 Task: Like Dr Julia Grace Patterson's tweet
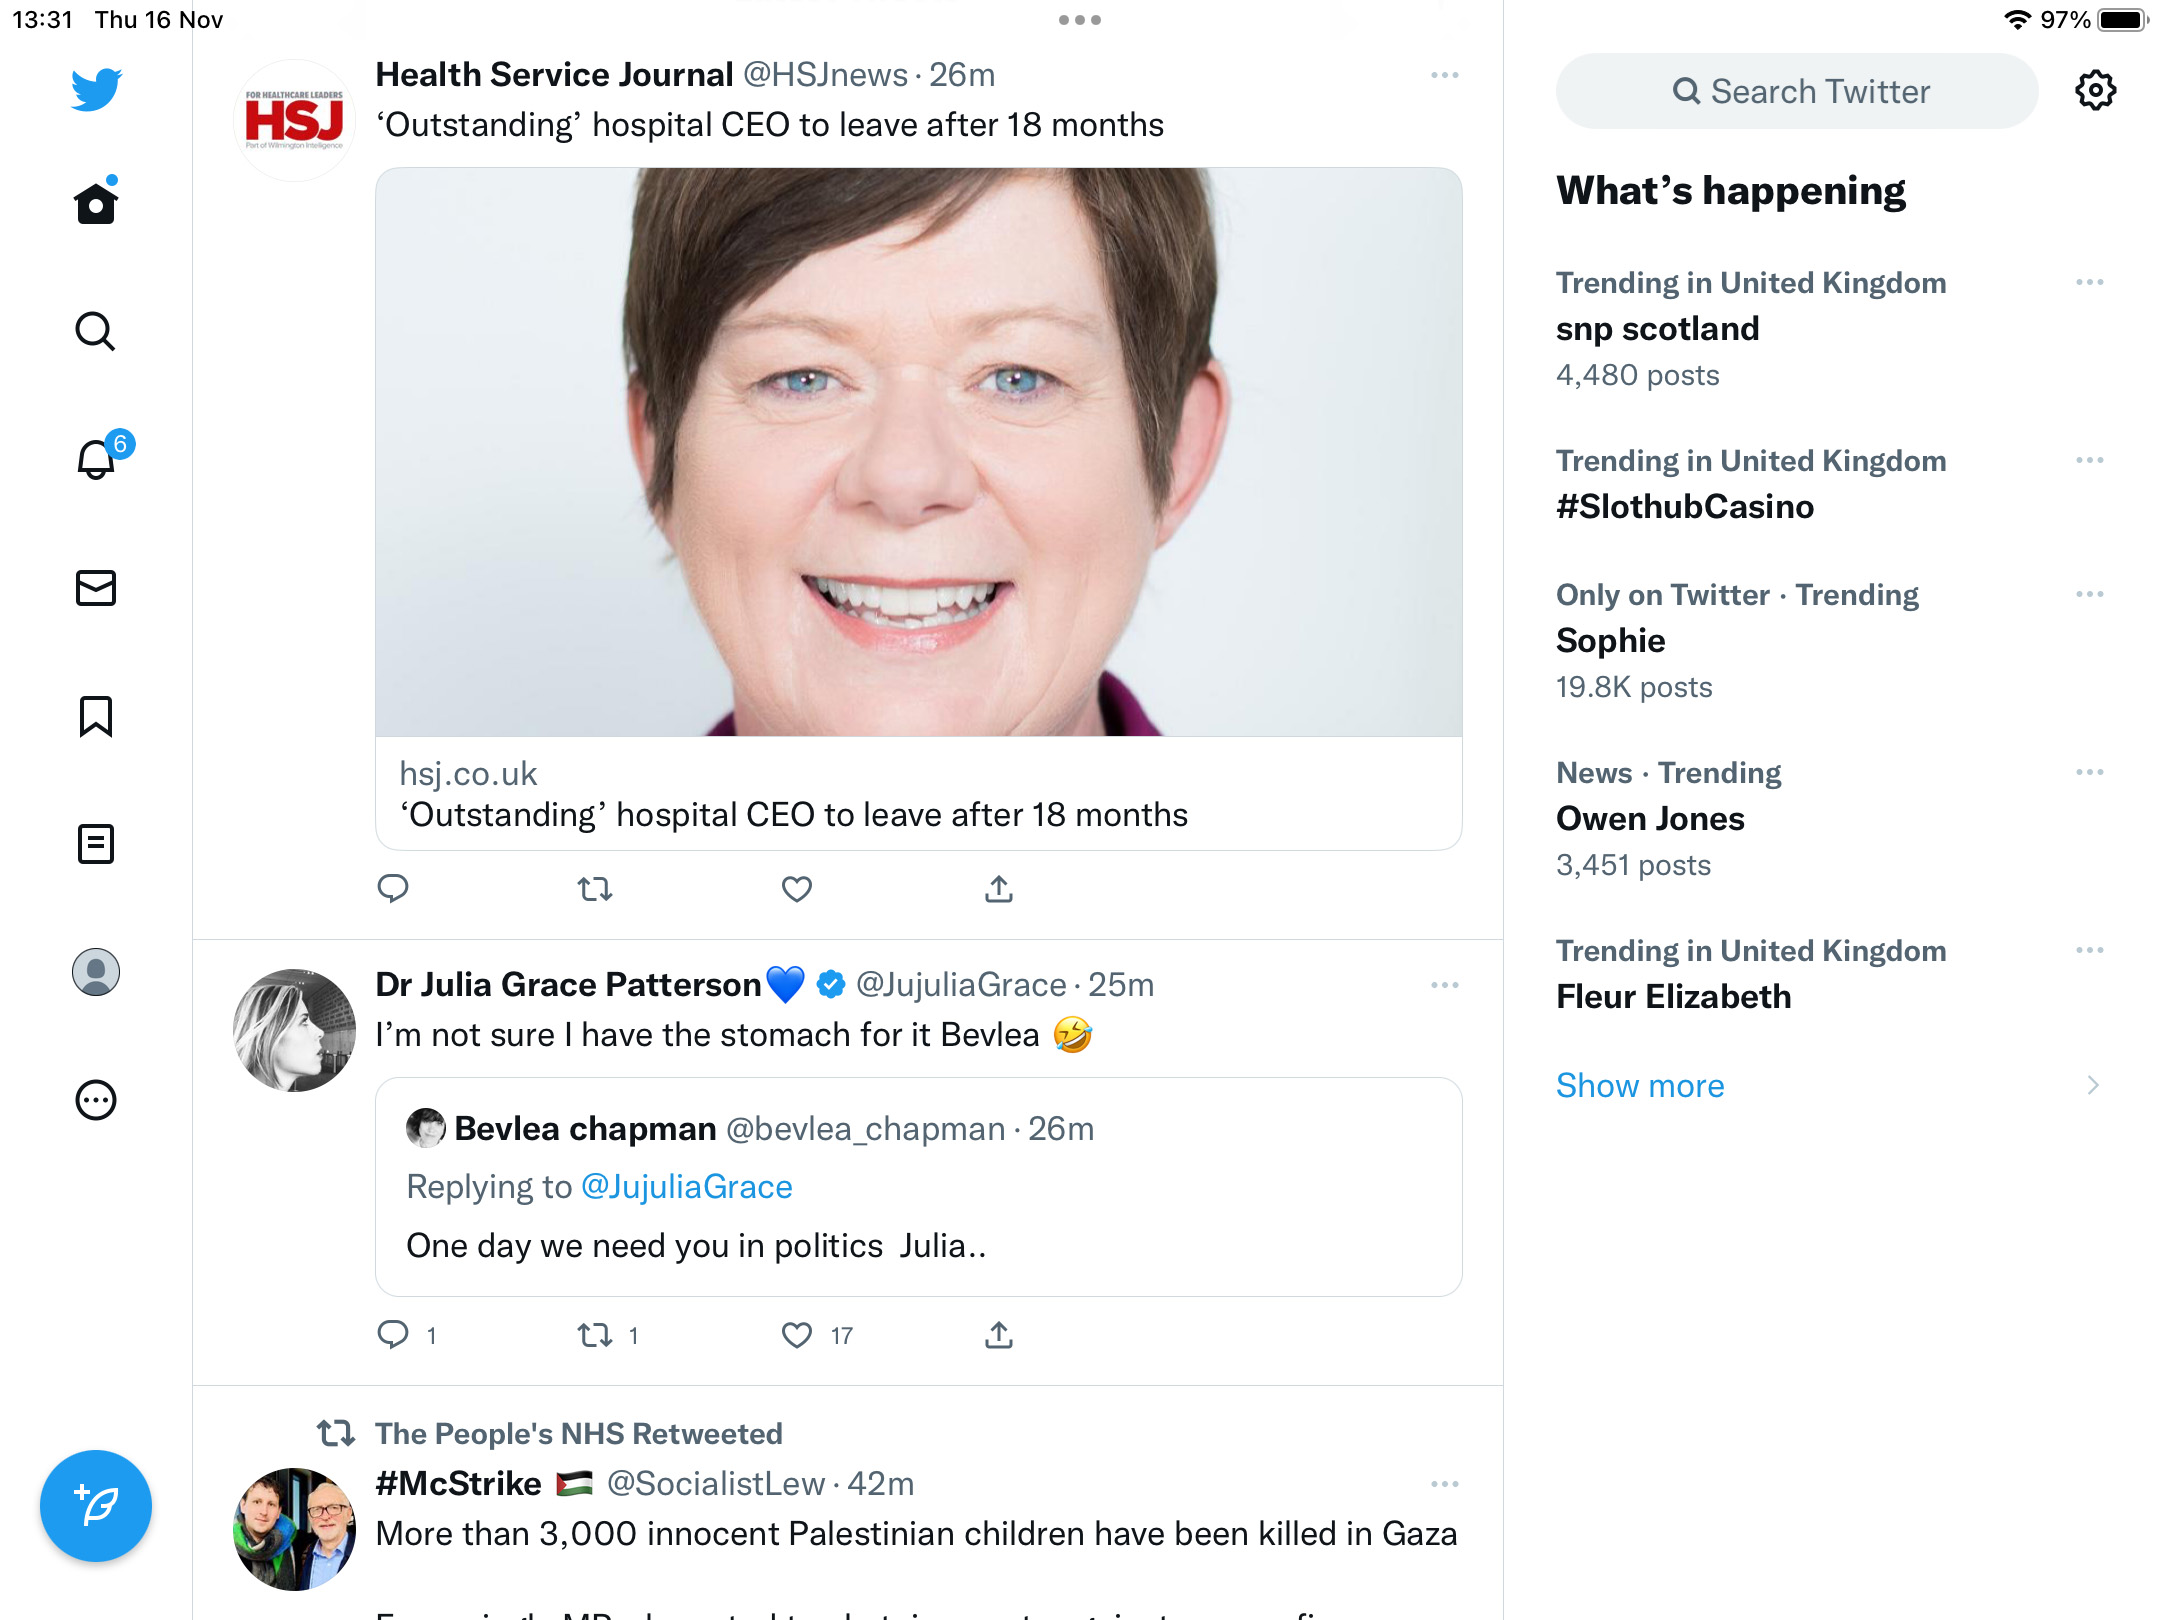pos(797,1334)
